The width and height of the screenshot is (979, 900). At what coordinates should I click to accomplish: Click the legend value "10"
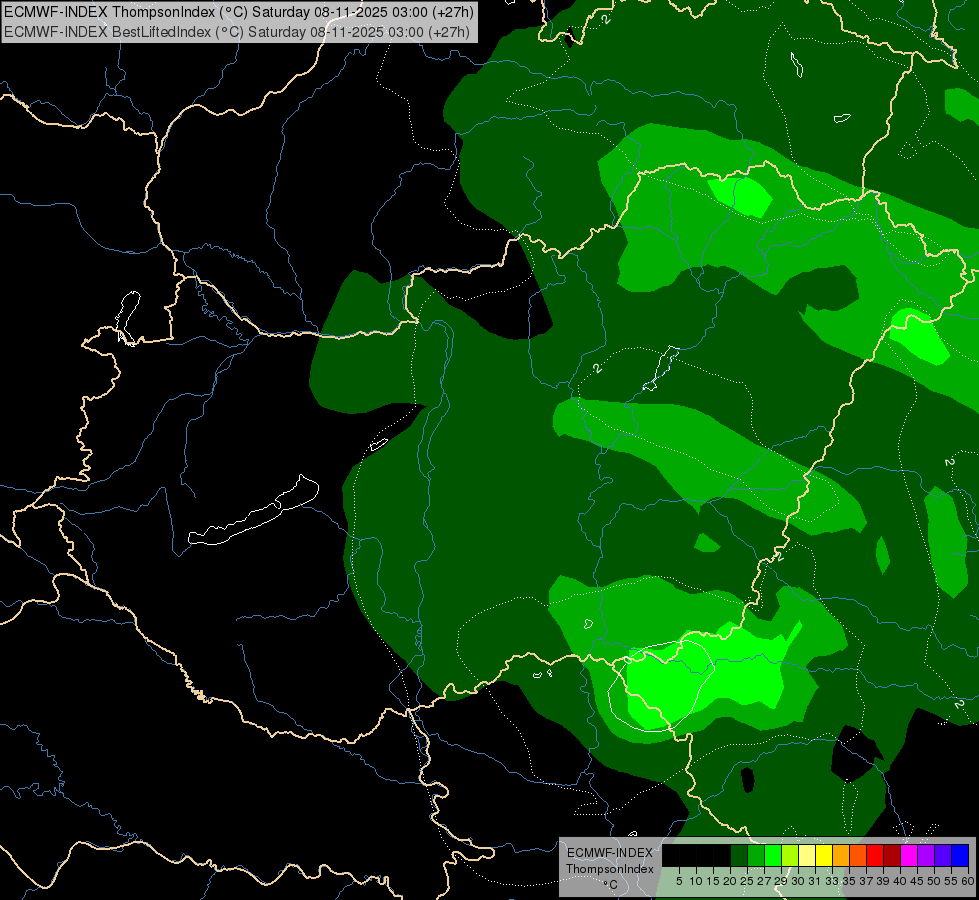pos(696,881)
